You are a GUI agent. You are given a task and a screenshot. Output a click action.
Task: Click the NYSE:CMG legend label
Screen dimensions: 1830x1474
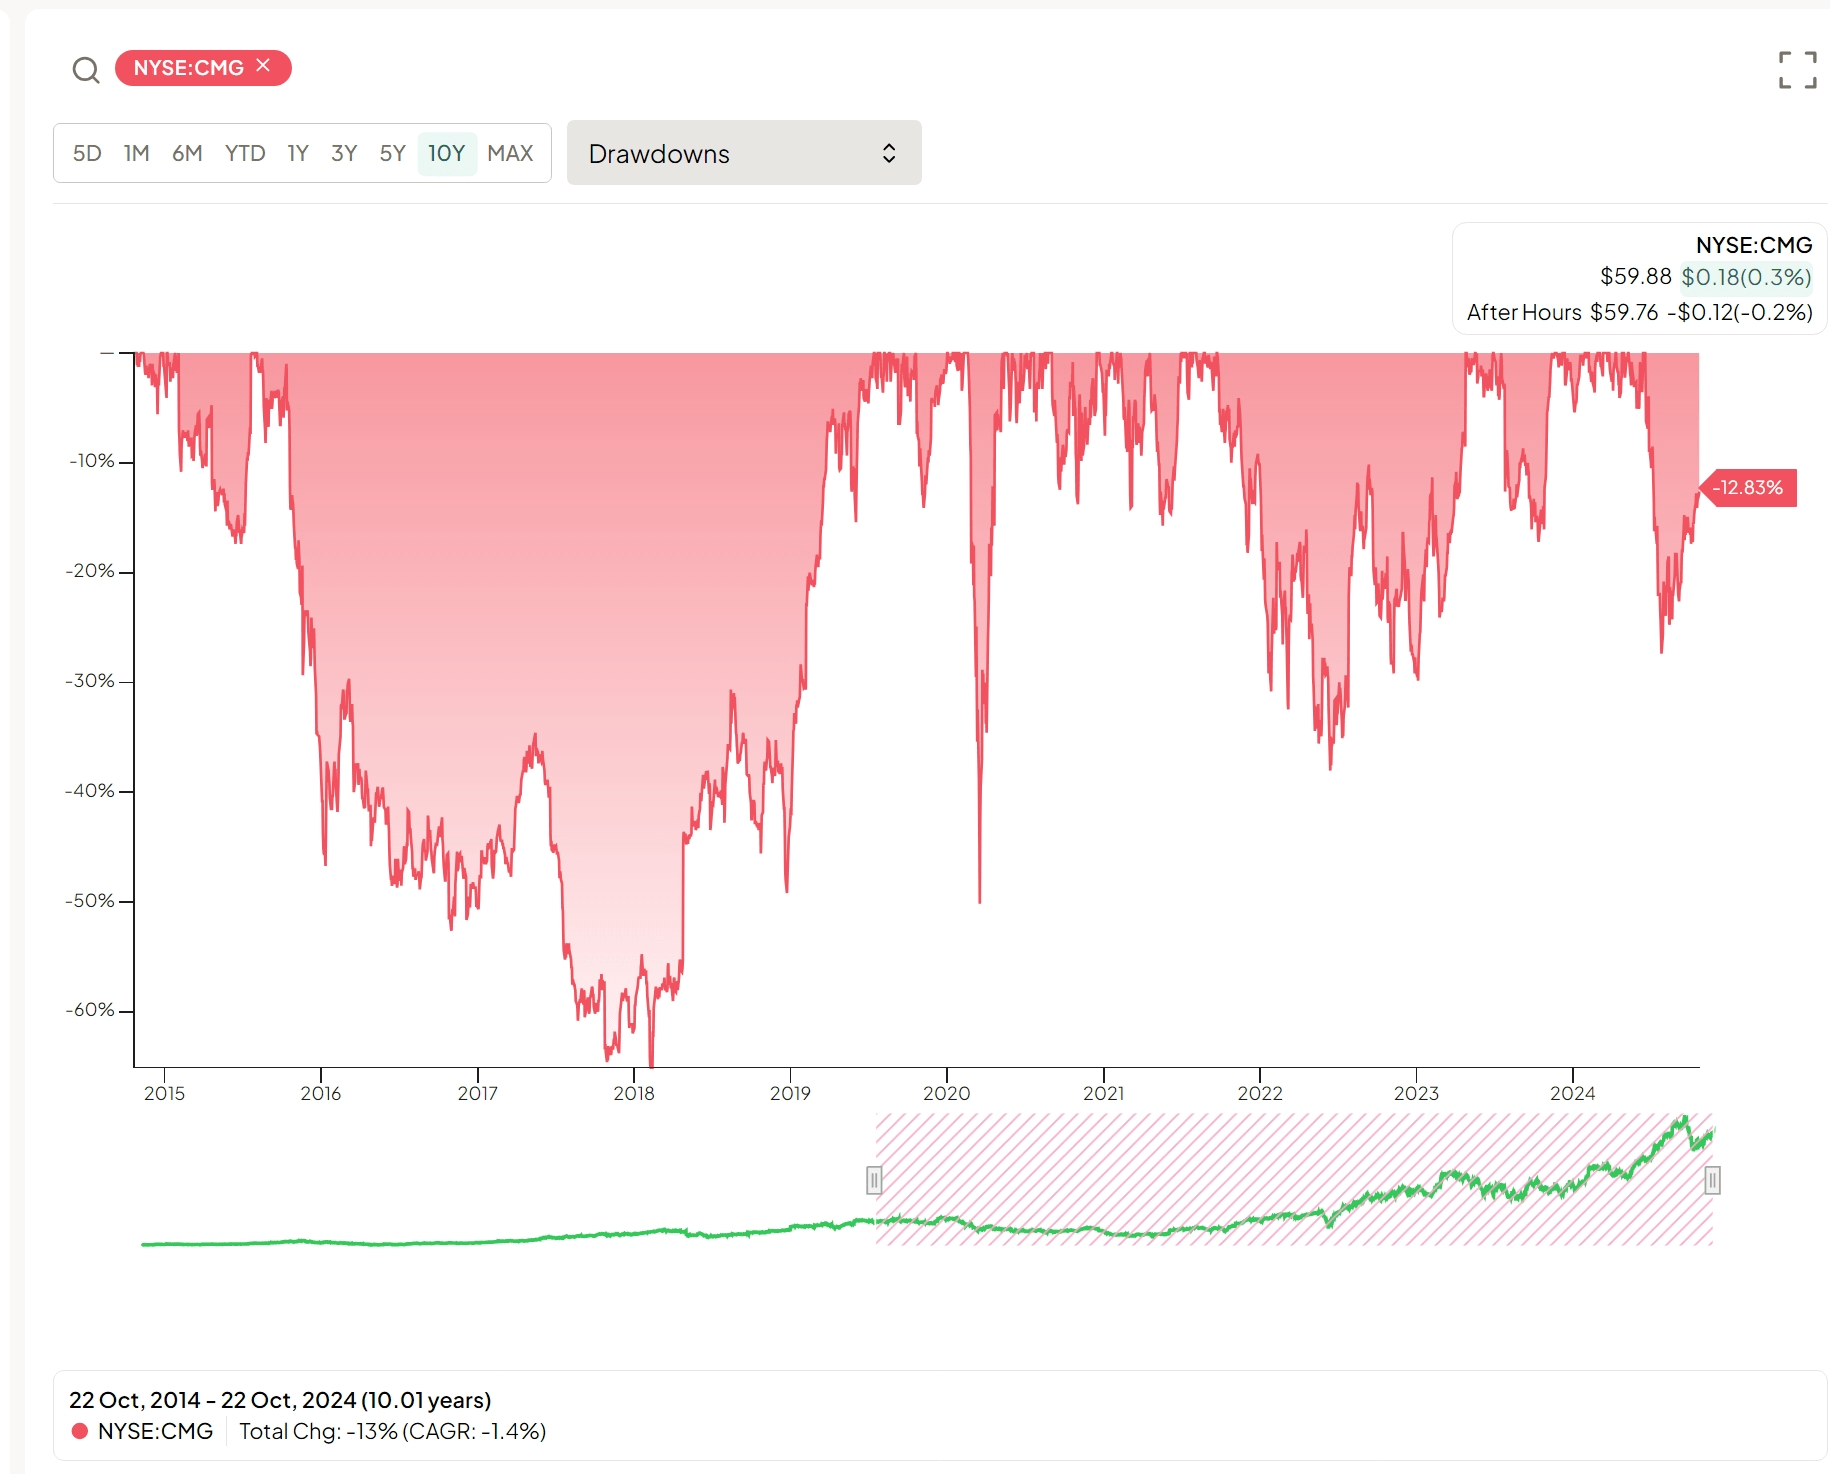pyautogui.click(x=155, y=1431)
